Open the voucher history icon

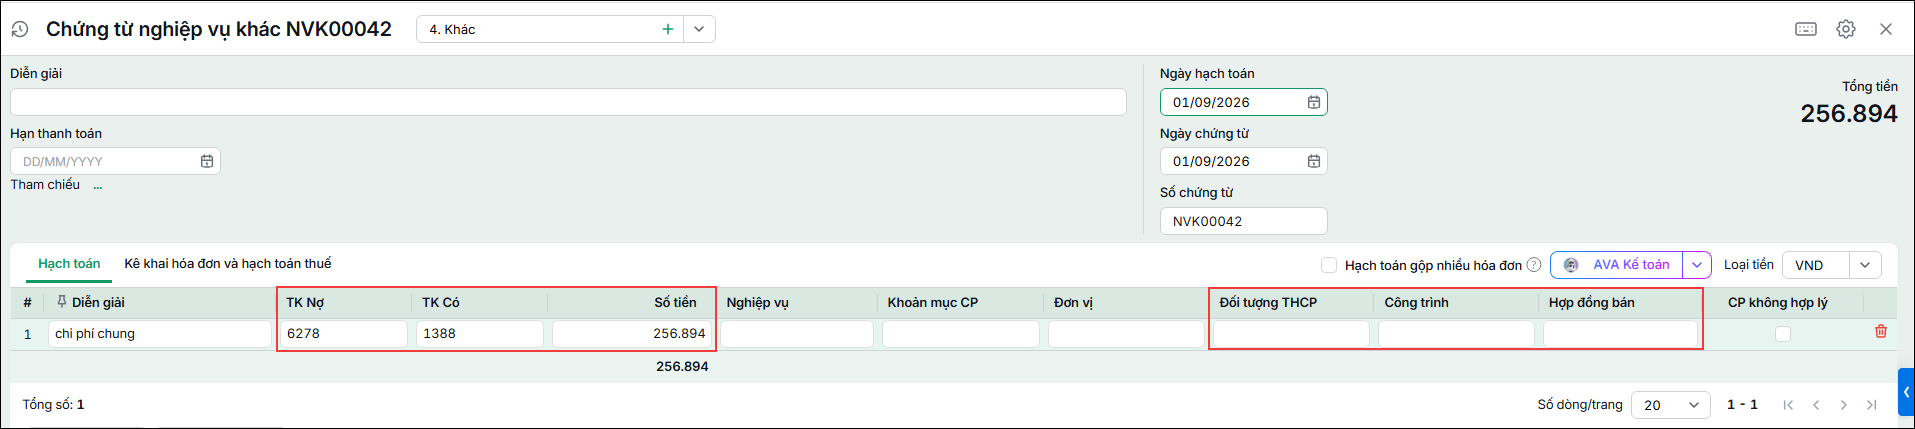[x=20, y=29]
